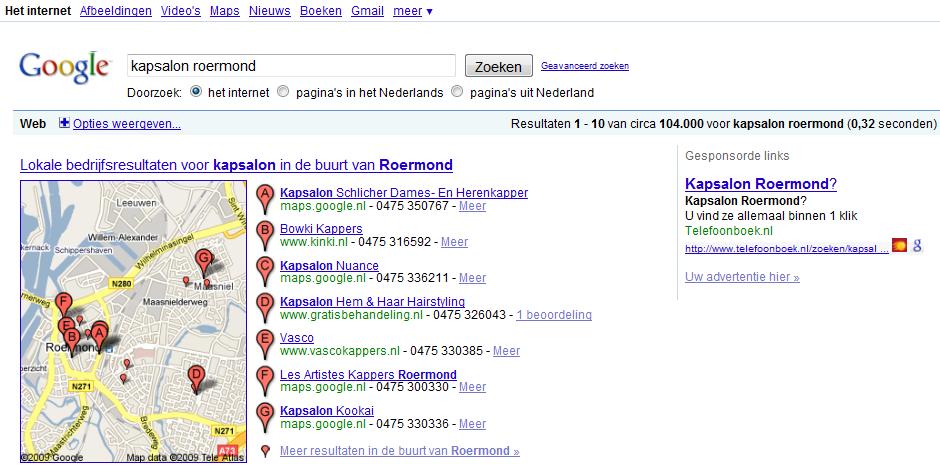Click 'Meer' next to 0475 330336
This screenshot has height=468, width=940.
pos(472,424)
